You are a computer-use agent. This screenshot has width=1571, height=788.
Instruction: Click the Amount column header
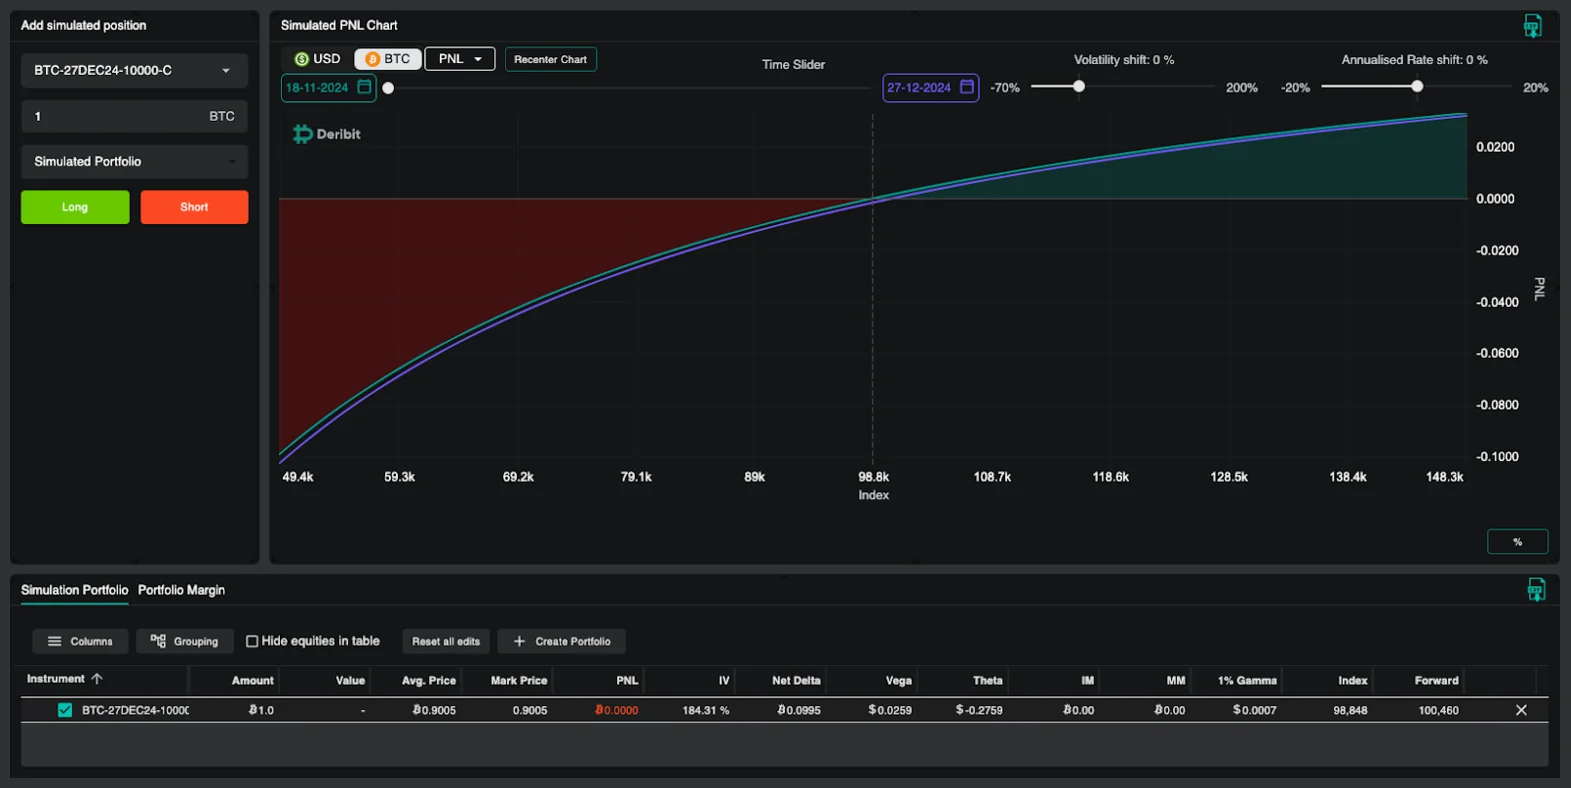click(252, 680)
